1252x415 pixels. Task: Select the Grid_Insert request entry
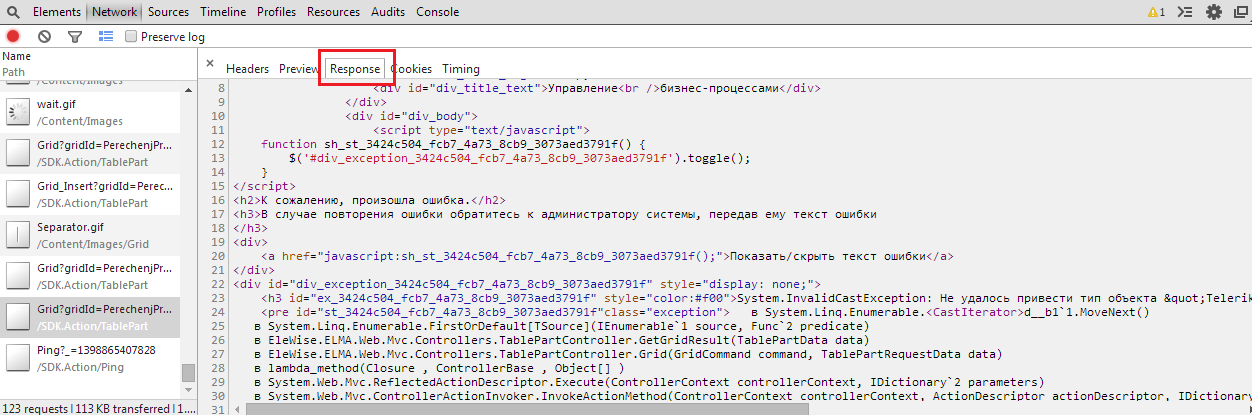click(x=90, y=194)
